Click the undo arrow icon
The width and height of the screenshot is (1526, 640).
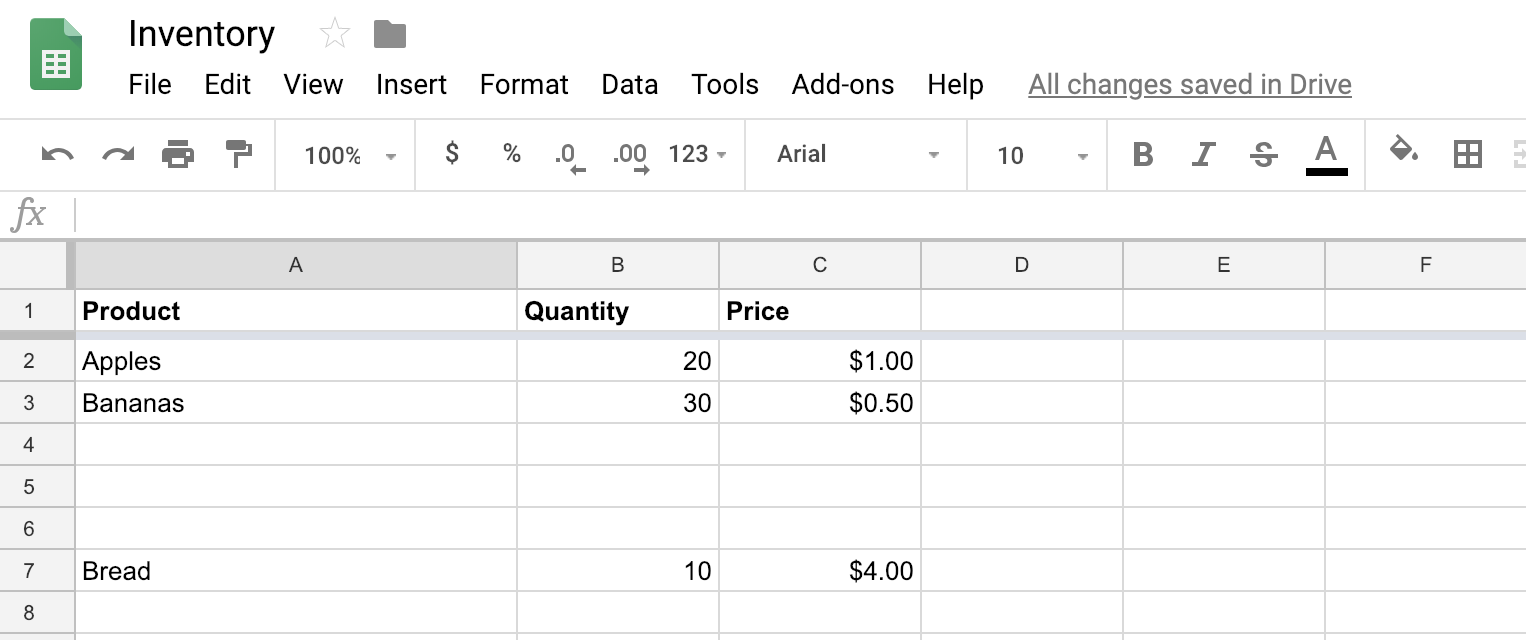point(57,155)
